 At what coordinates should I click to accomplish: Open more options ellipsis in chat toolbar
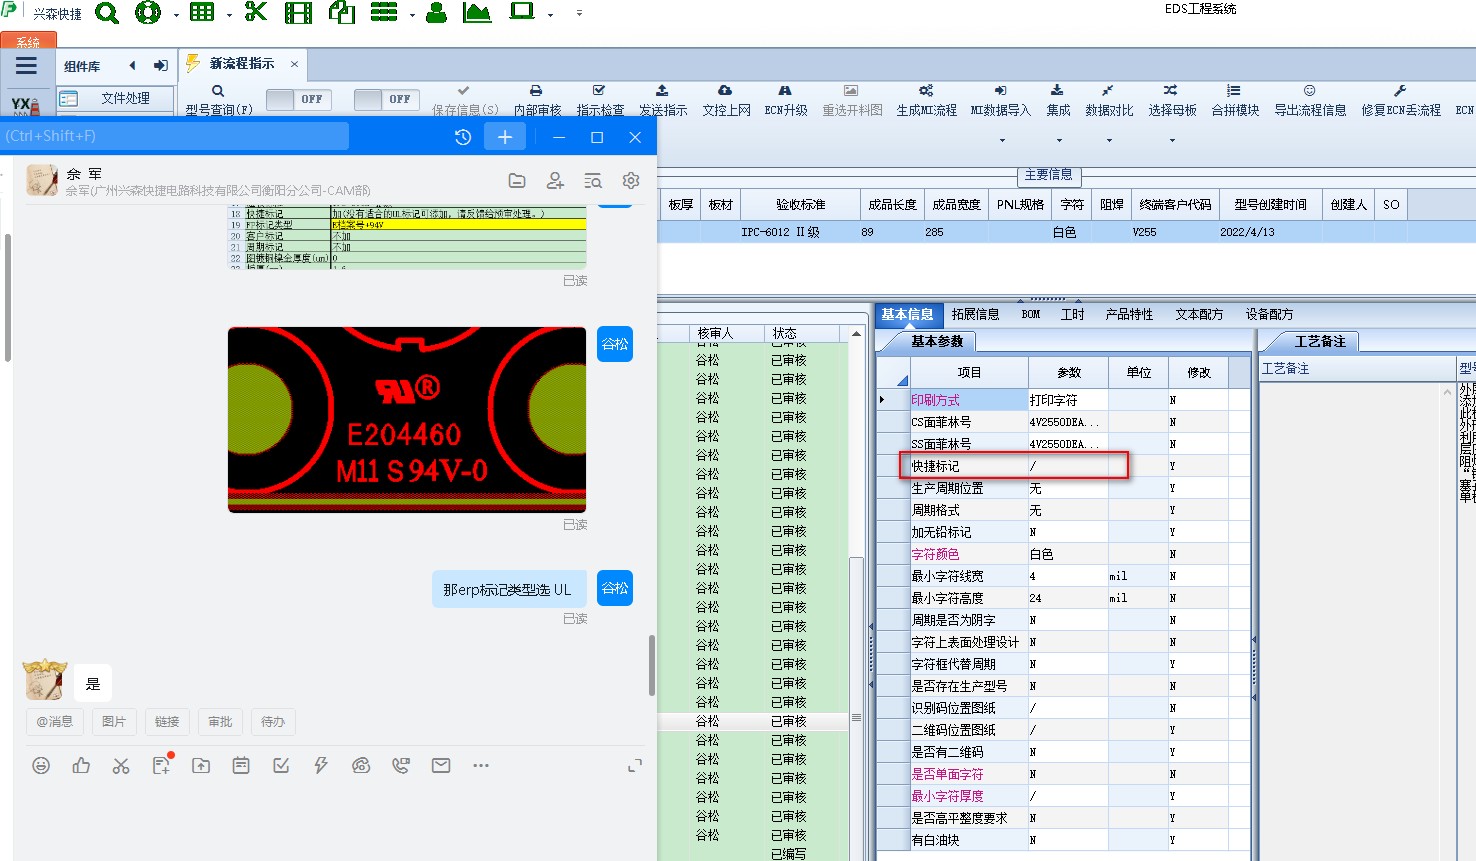pos(481,766)
